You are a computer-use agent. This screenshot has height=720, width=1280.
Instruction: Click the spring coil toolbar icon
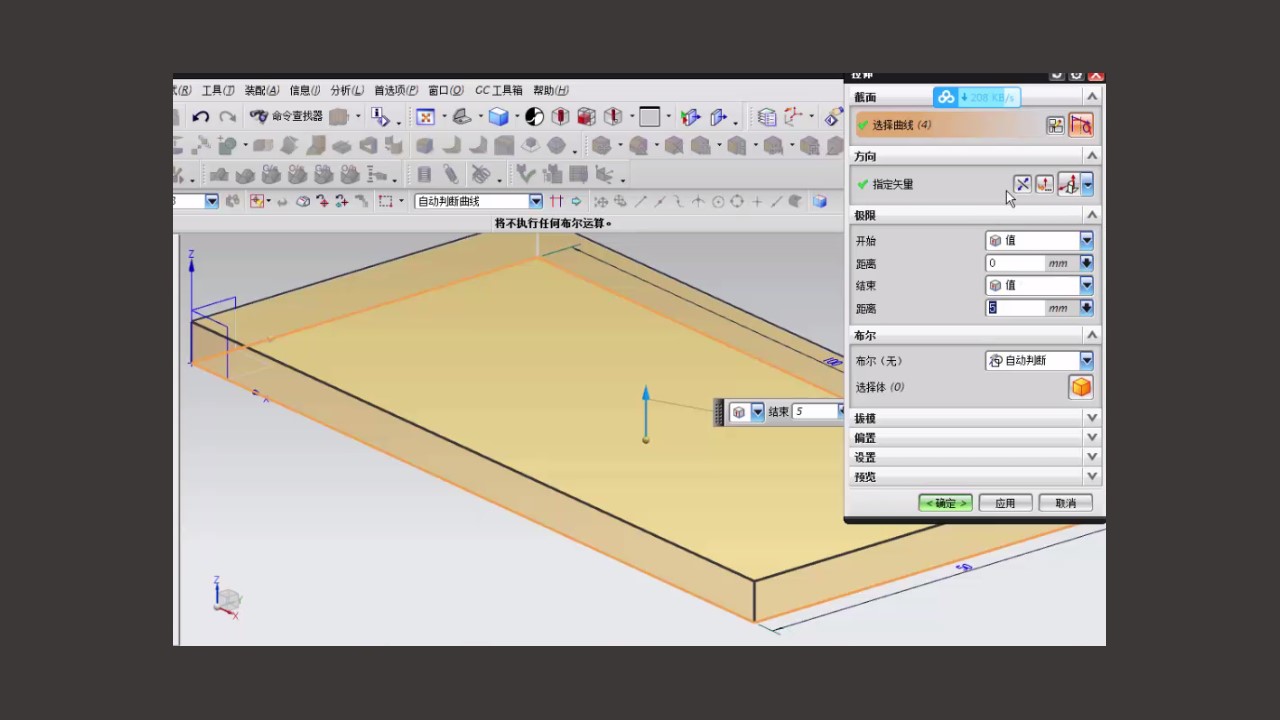451,173
